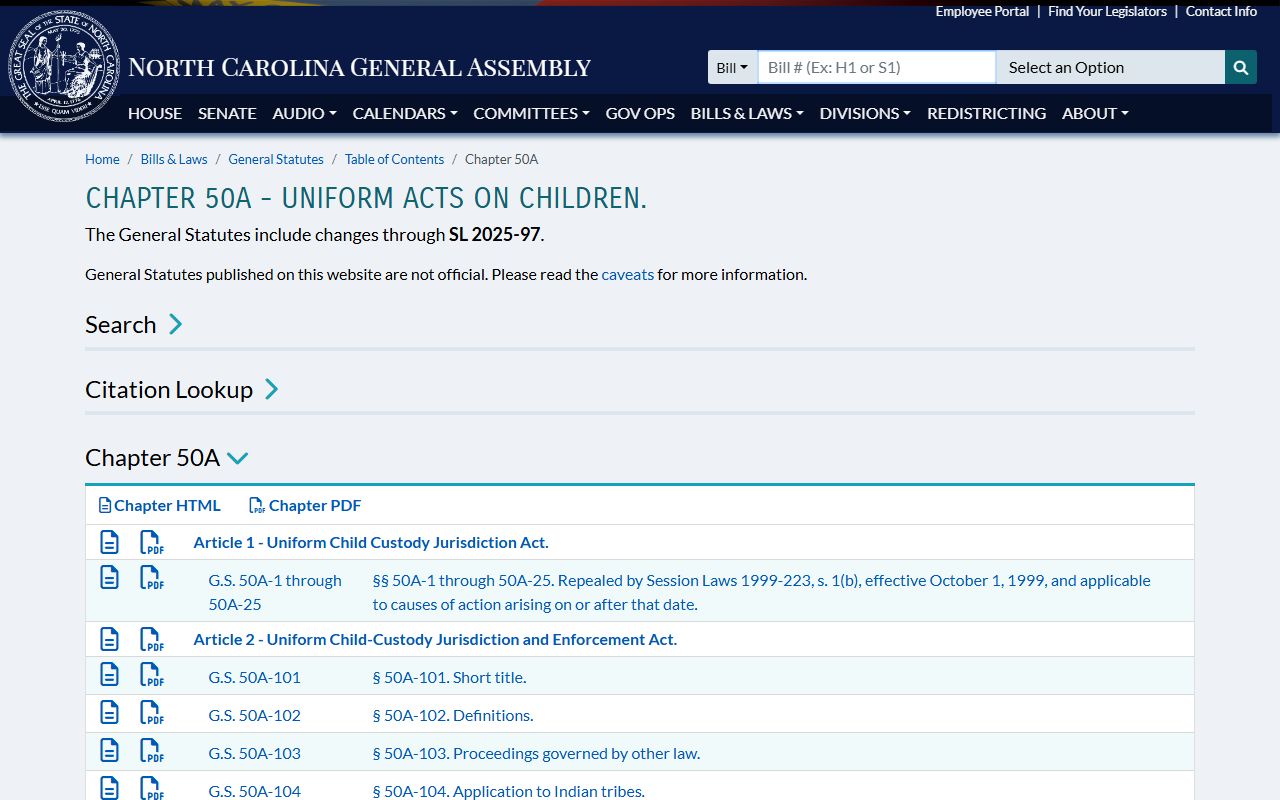Open the repealed §§ 50A-1 through 50A-25 description
The image size is (1280, 800).
(762, 592)
